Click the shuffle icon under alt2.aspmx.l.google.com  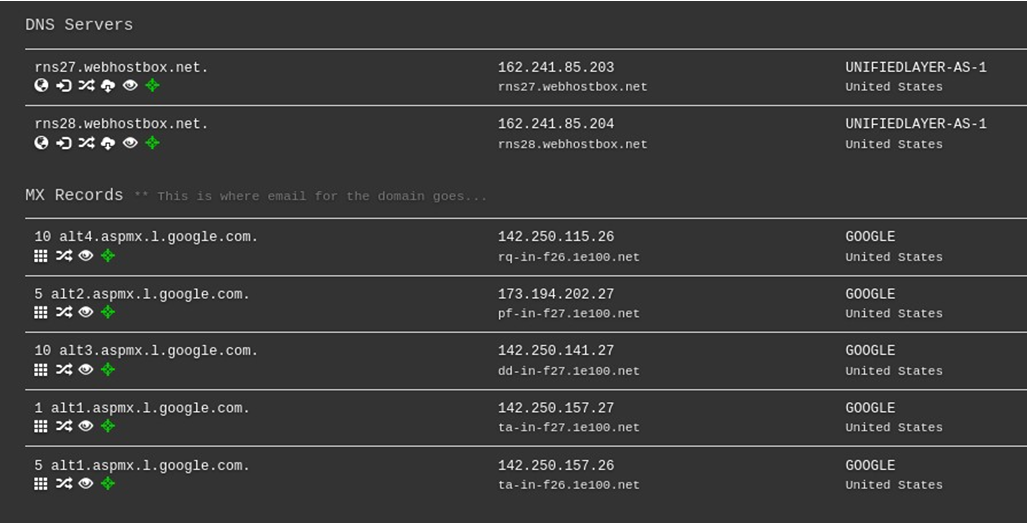[x=64, y=312]
